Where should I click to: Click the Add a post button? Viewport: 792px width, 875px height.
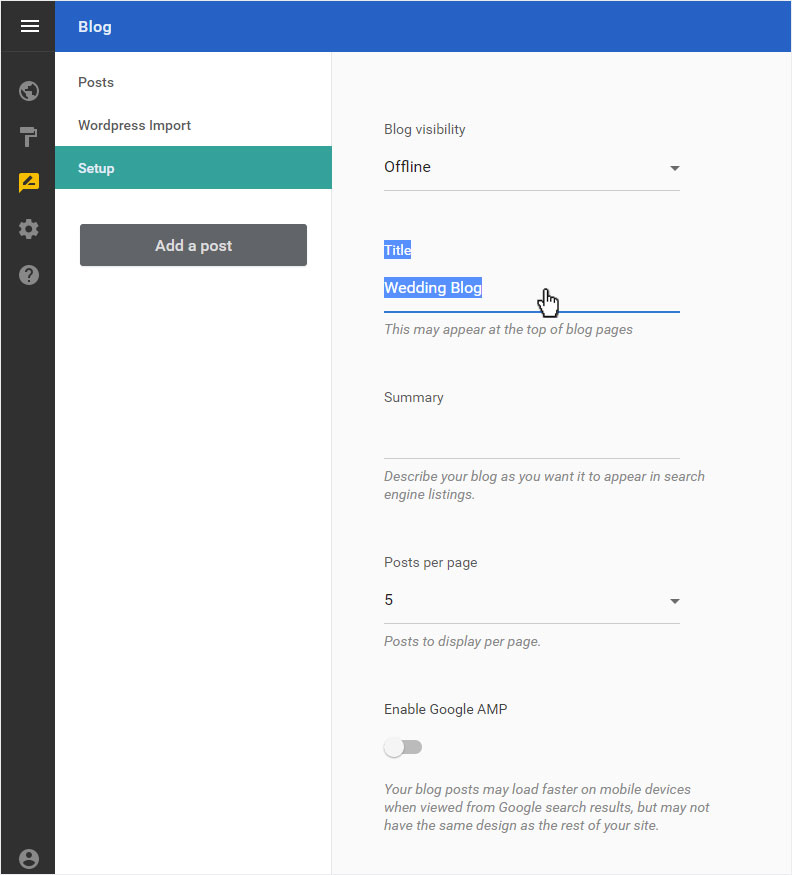tap(193, 245)
